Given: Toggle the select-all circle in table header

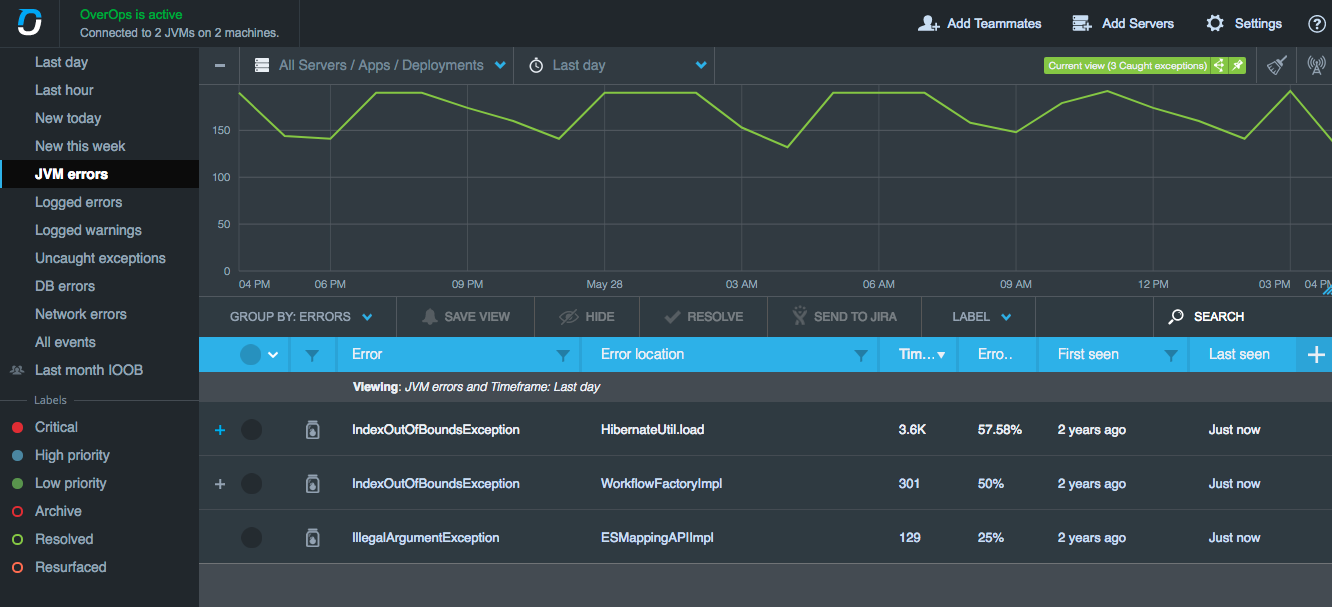Looking at the screenshot, I should (250, 354).
